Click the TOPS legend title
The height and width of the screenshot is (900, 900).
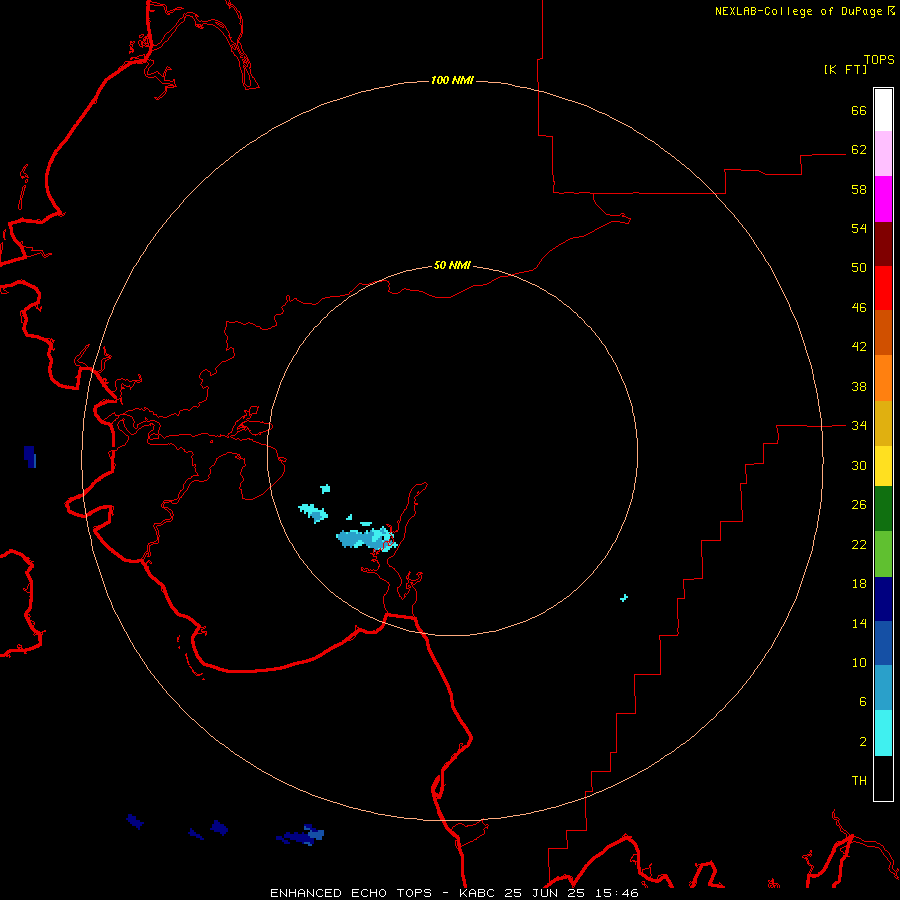pyautogui.click(x=879, y=60)
